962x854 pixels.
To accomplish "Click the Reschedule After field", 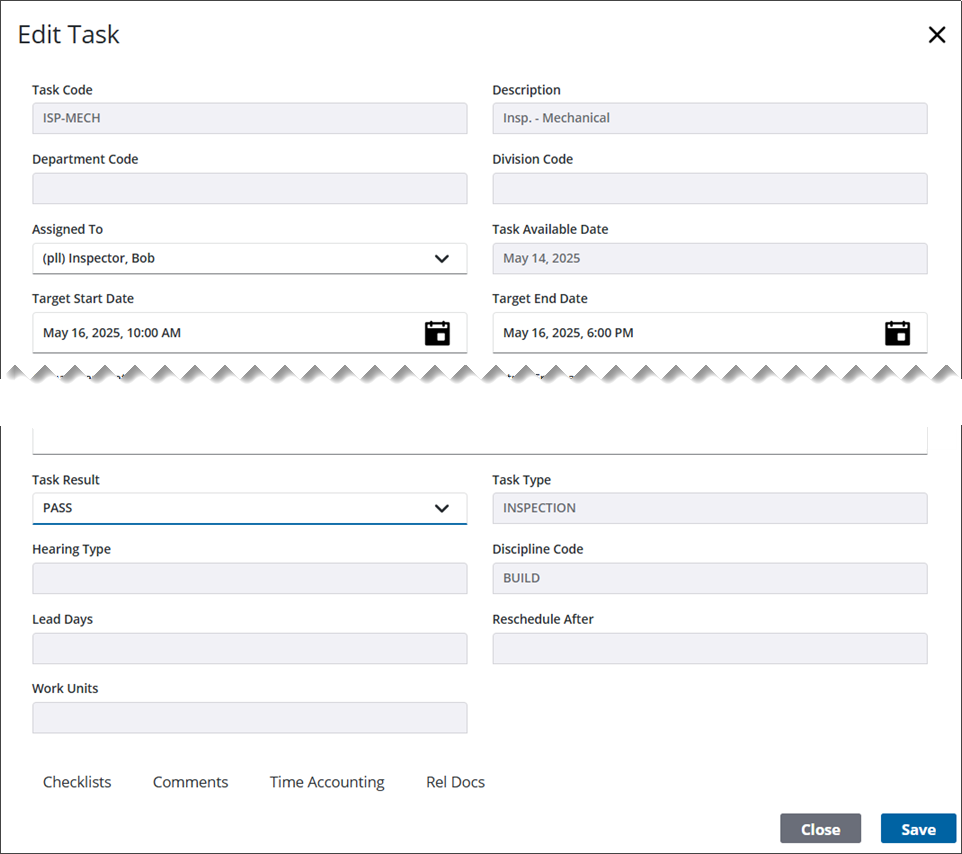I will (709, 648).
